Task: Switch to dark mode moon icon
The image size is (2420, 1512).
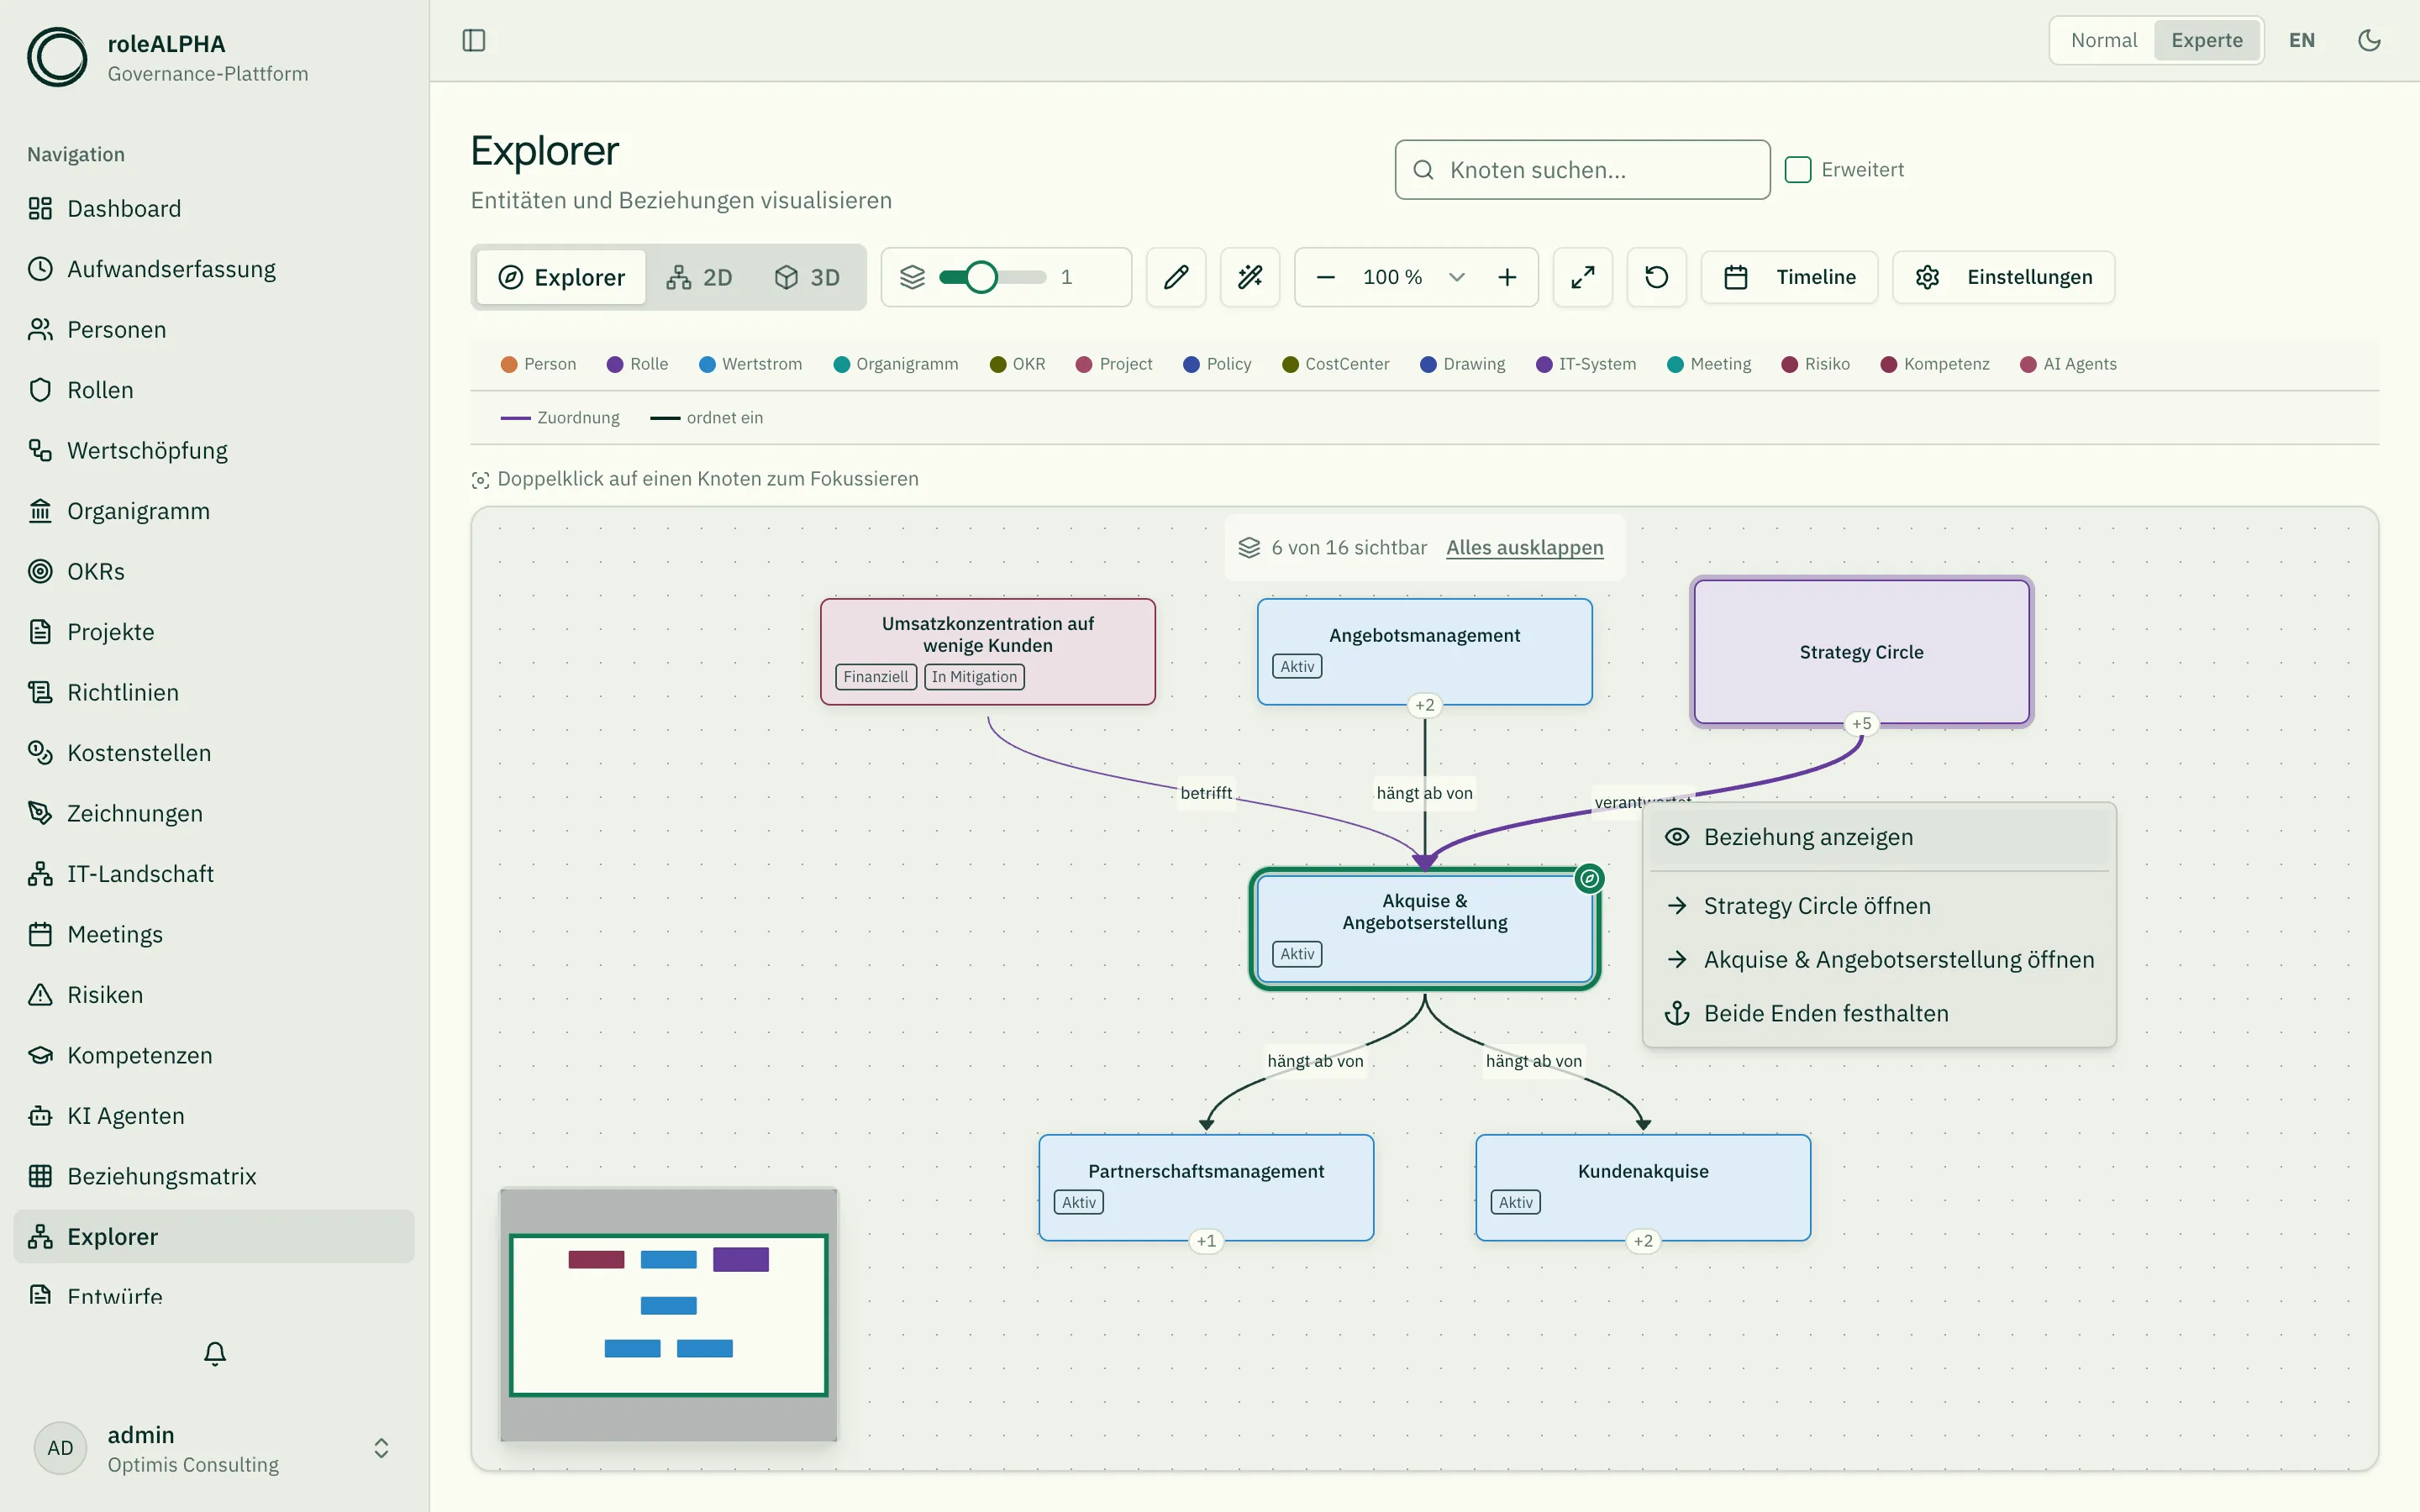Action: point(2369,40)
